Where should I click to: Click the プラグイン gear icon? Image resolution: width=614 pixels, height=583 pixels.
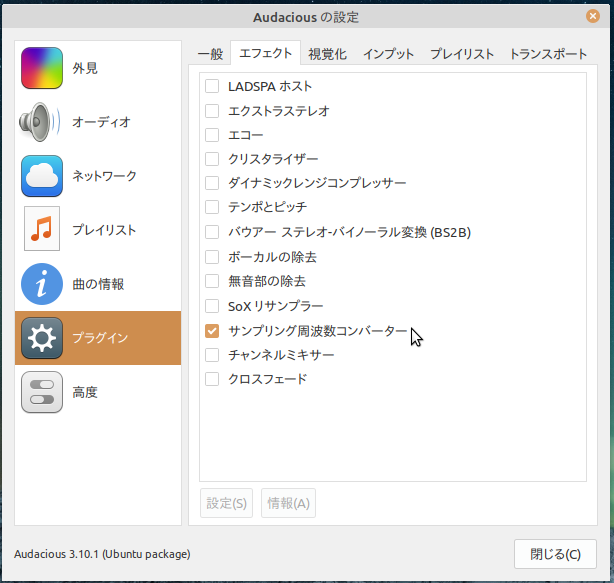[42, 338]
